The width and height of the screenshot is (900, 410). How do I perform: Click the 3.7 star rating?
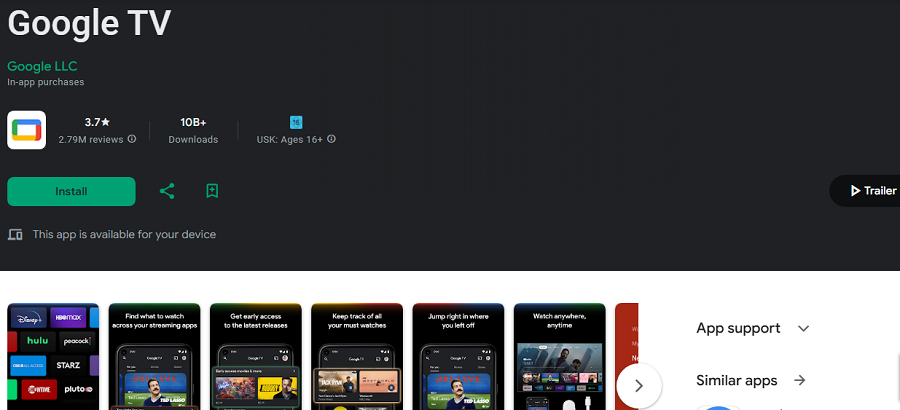coord(97,122)
